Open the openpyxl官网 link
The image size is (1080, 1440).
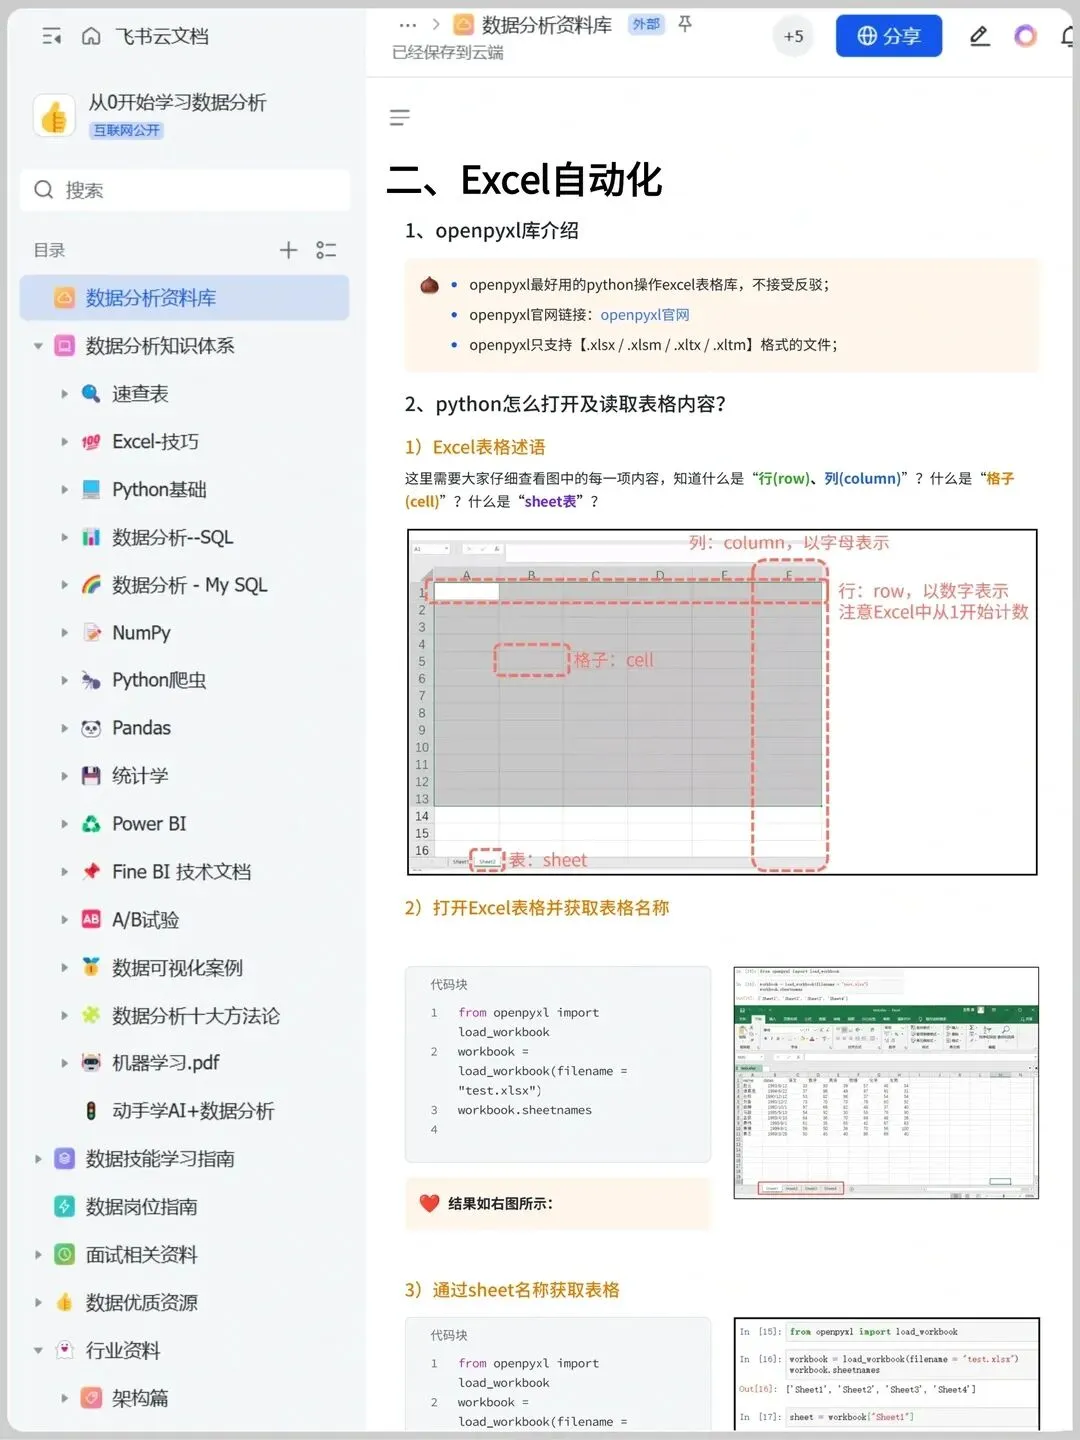(645, 315)
